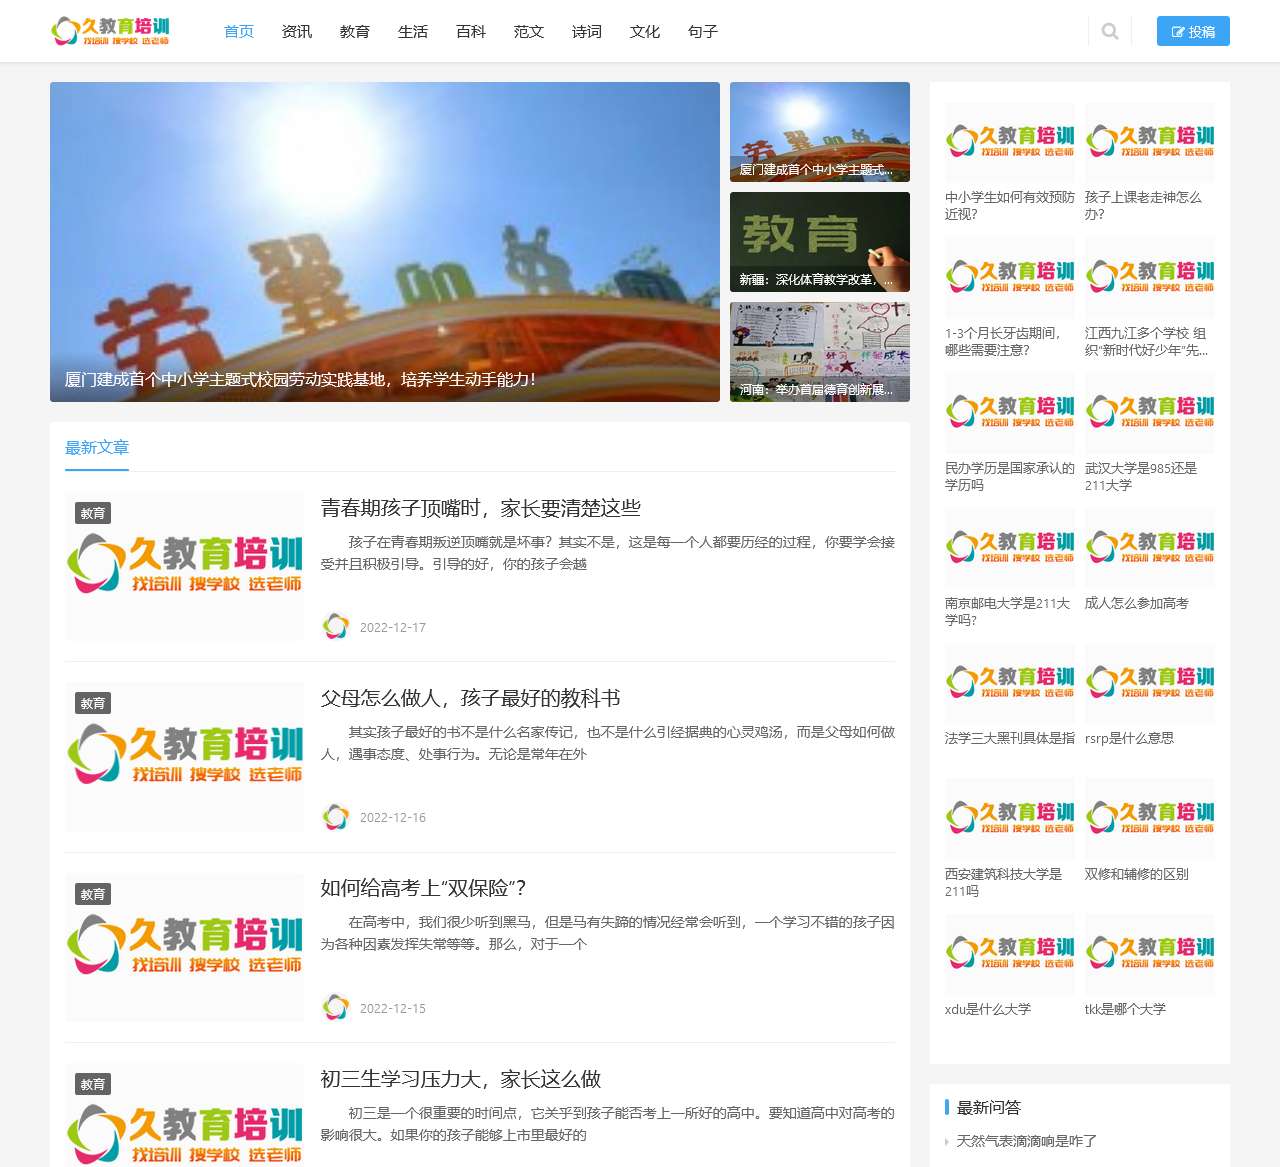Open article 父母怎么做人，孩子最好的教科书
Viewport: 1280px width, 1167px height.
click(470, 698)
